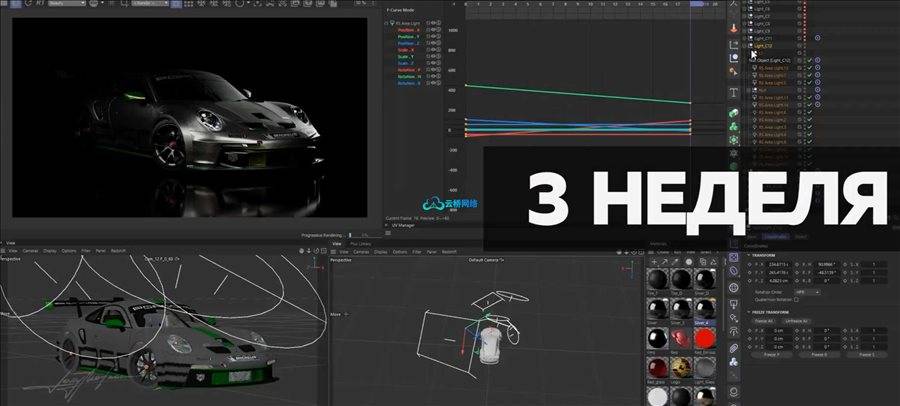Screen dimensions: 900x406
Task: Click the recycle icon in material manager toolbar
Action: [714, 262]
